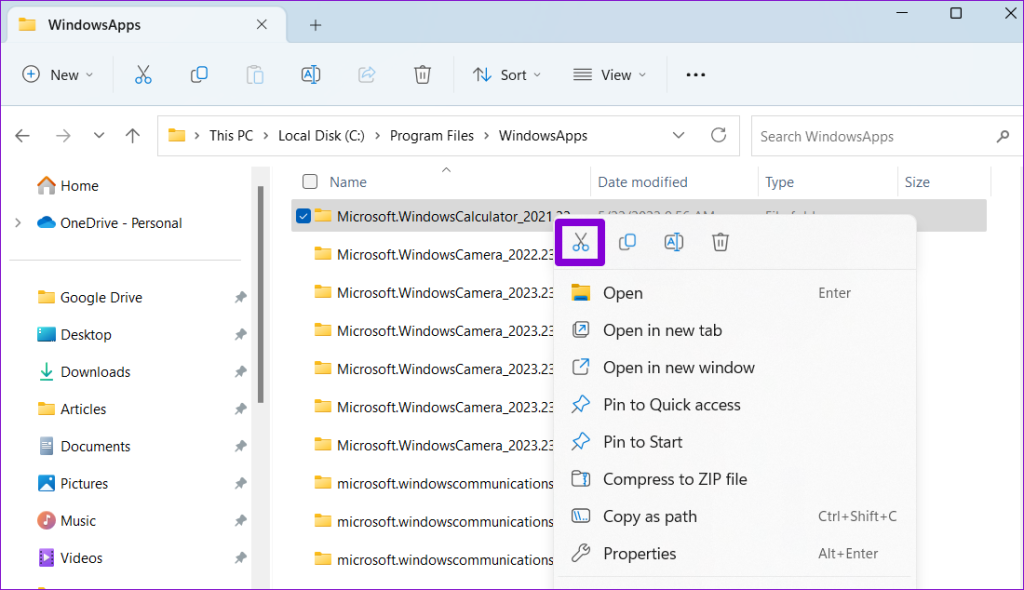Click pin icon next to Pictures
This screenshot has width=1024, height=590.
click(240, 483)
